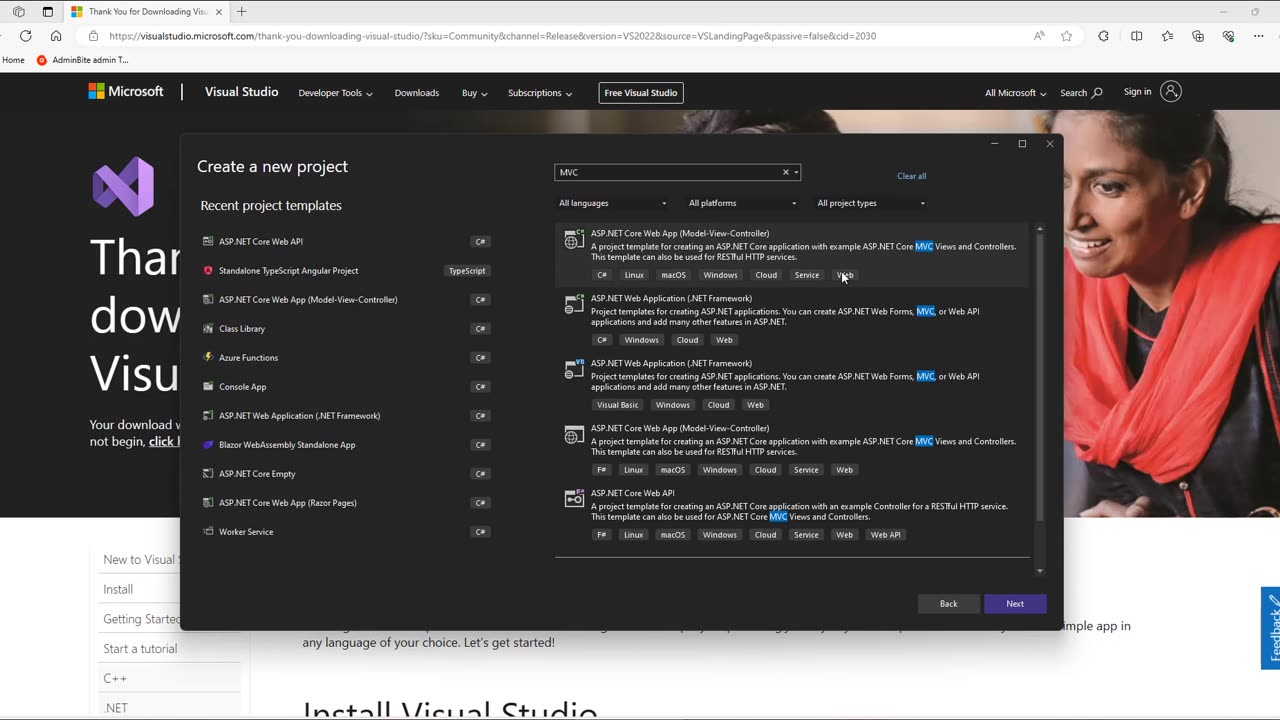Click the TypeScript language badge
The height and width of the screenshot is (720, 1280).
pos(467,271)
